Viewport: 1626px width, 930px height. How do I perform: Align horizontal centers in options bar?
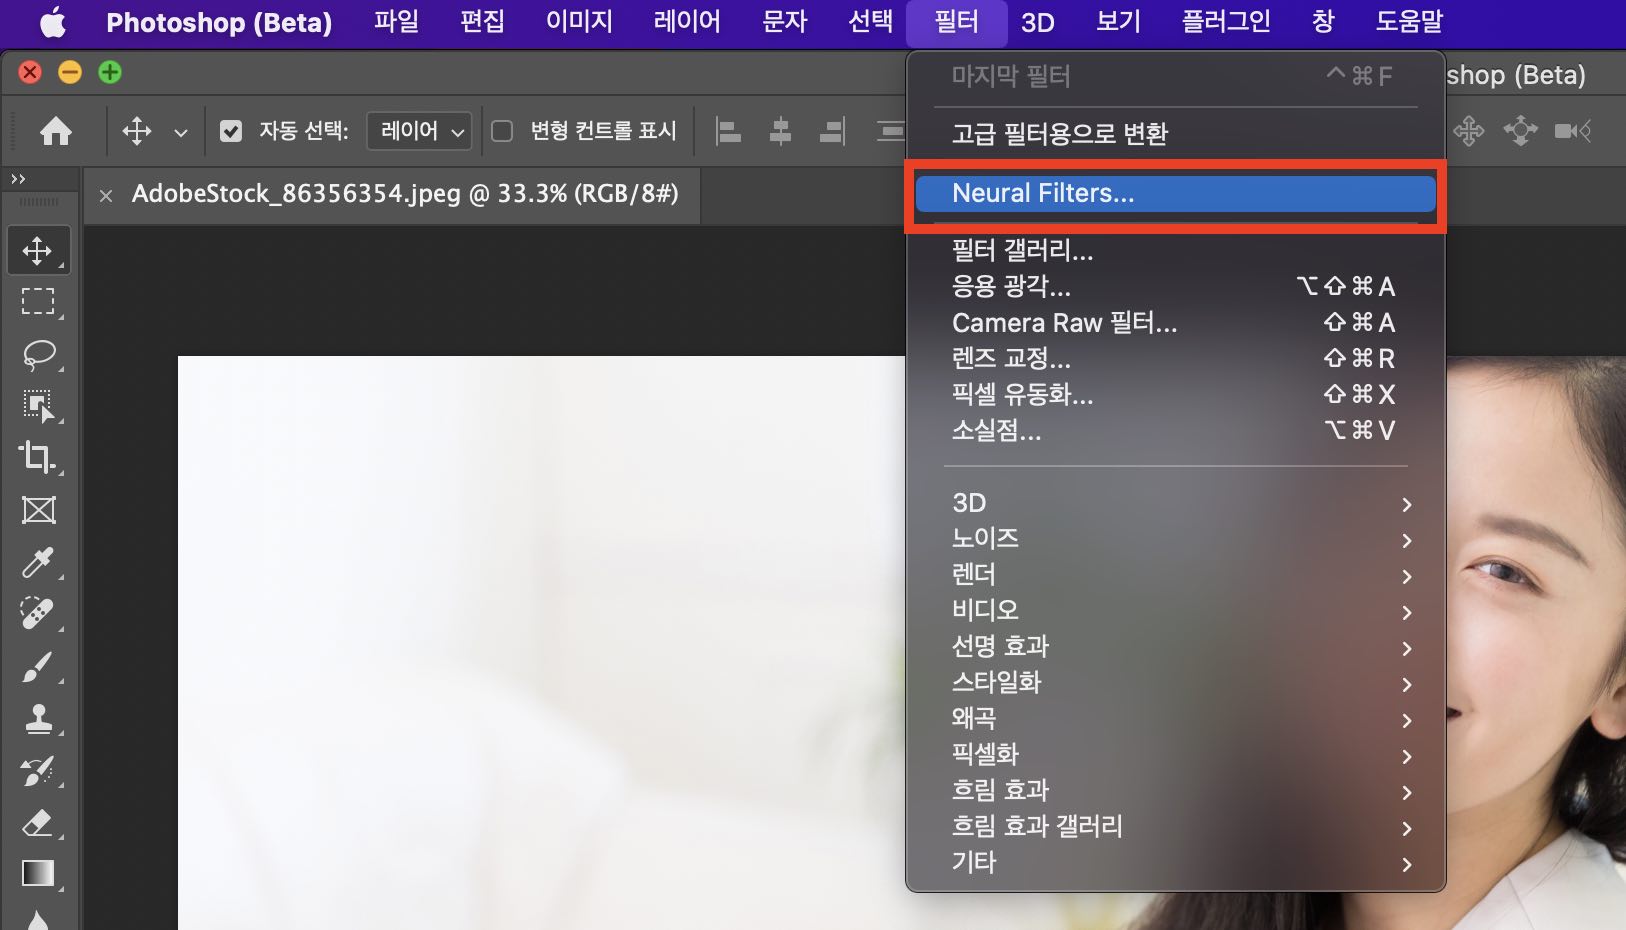tap(781, 131)
